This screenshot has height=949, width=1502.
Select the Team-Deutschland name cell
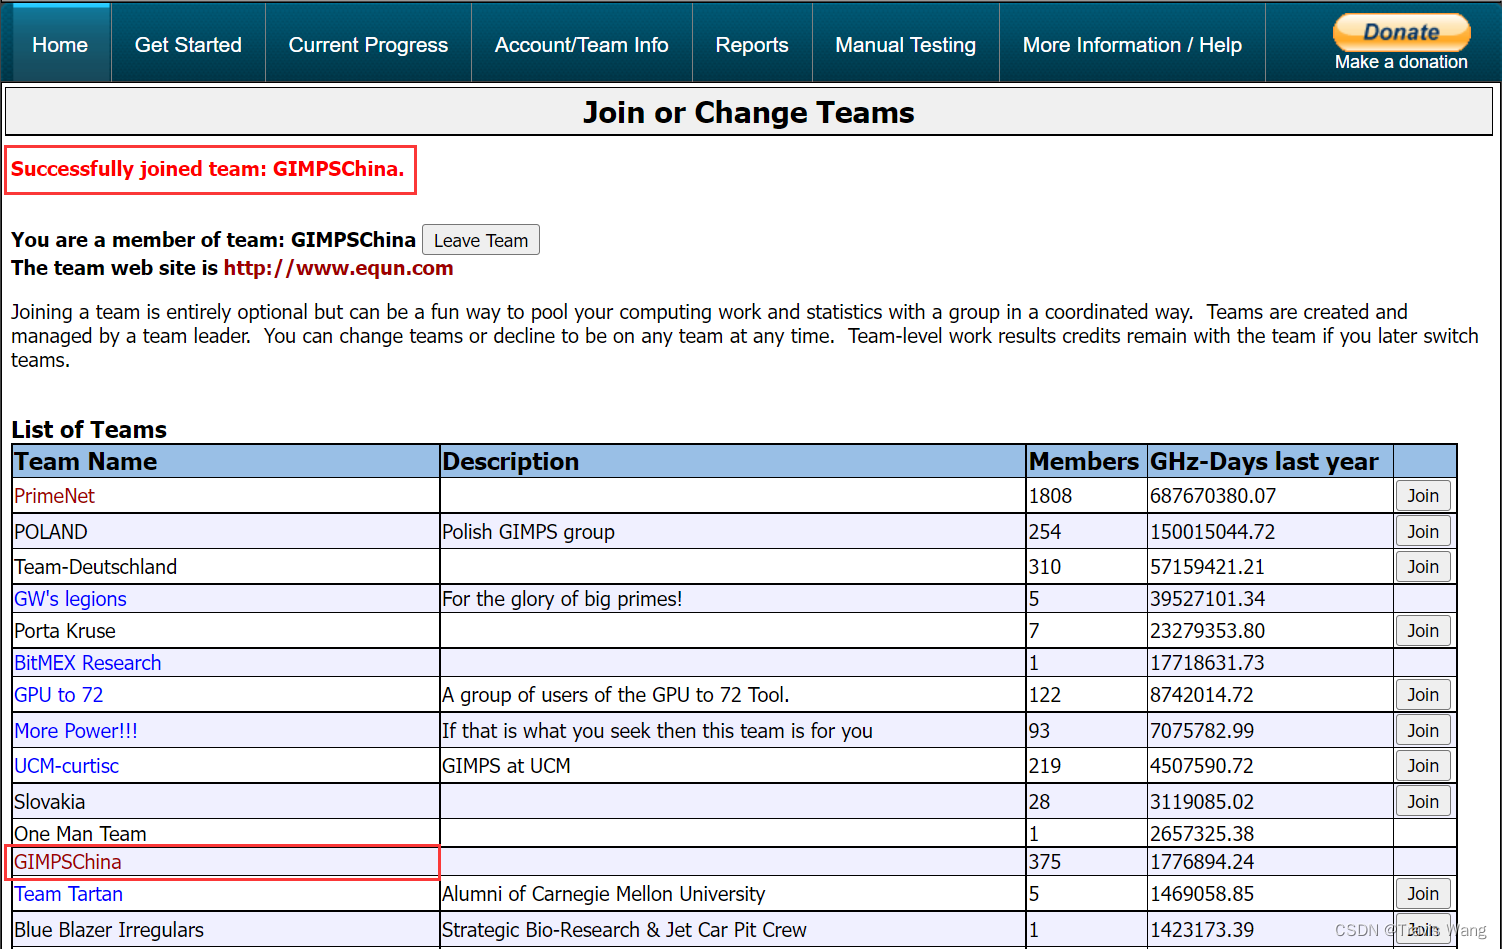point(226,567)
